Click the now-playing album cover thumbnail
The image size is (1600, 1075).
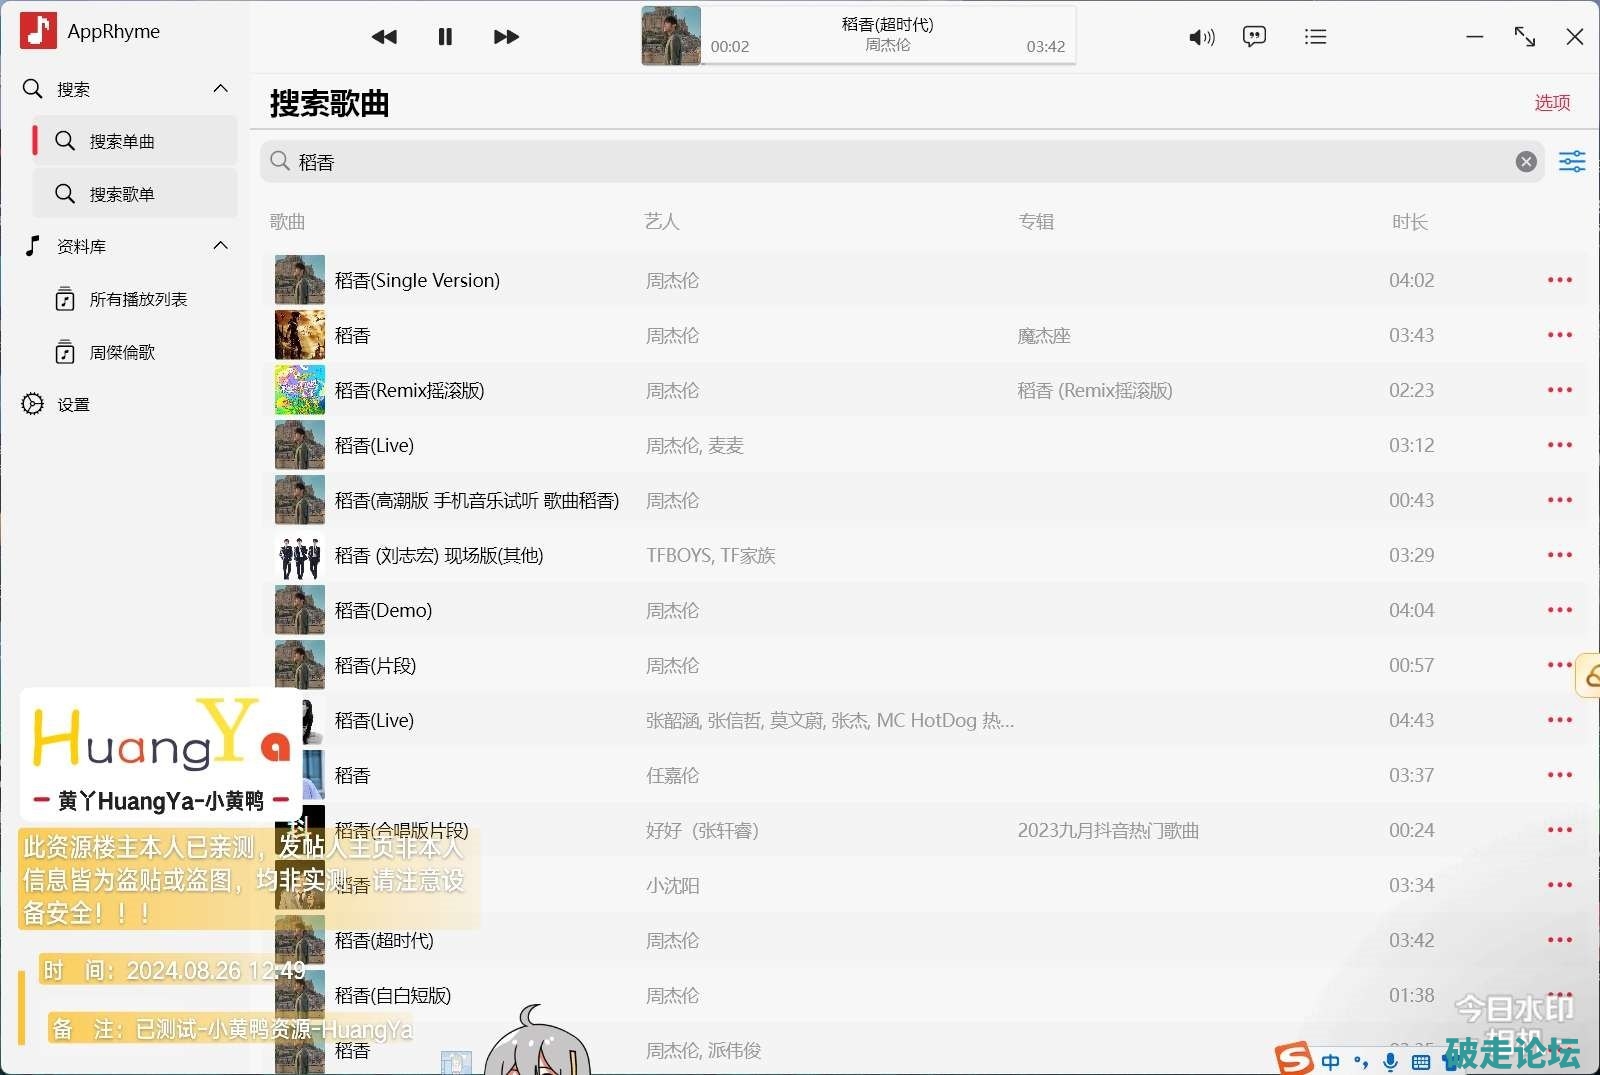pos(671,36)
